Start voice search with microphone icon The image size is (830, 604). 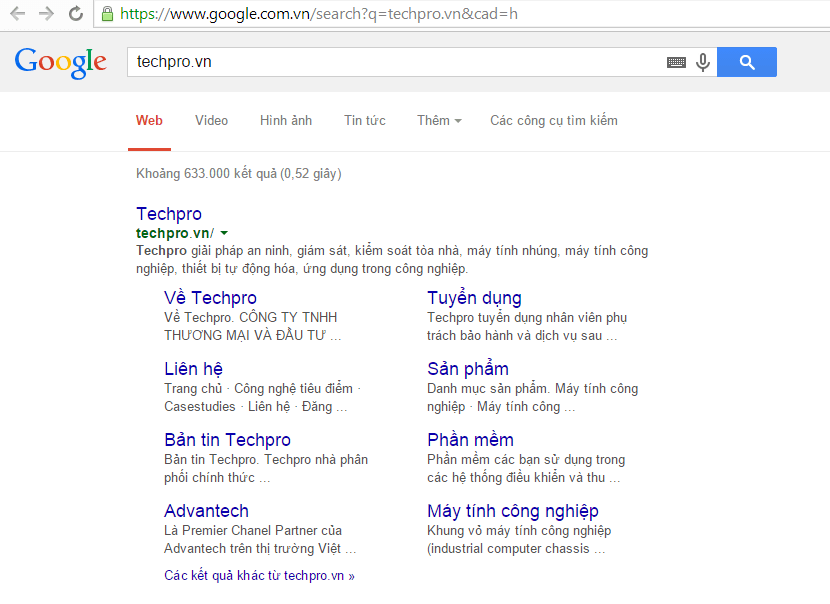[703, 62]
